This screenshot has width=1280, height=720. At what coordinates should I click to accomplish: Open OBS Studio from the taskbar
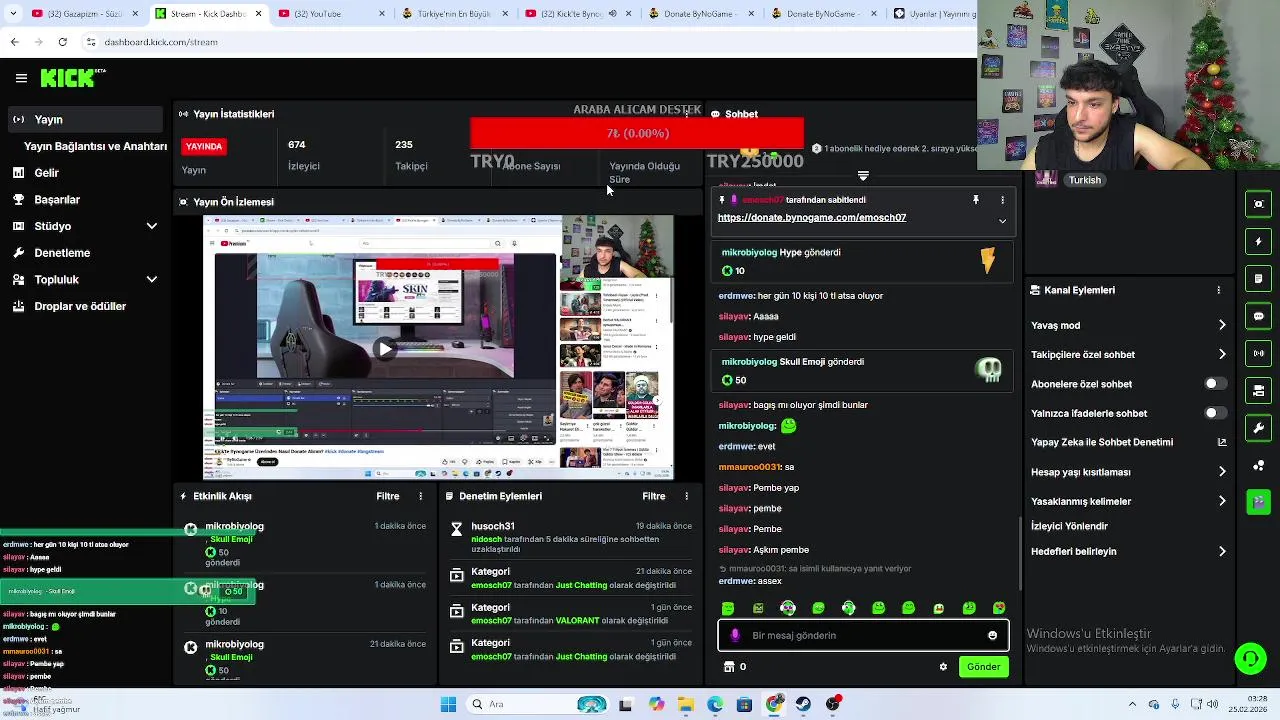833,704
